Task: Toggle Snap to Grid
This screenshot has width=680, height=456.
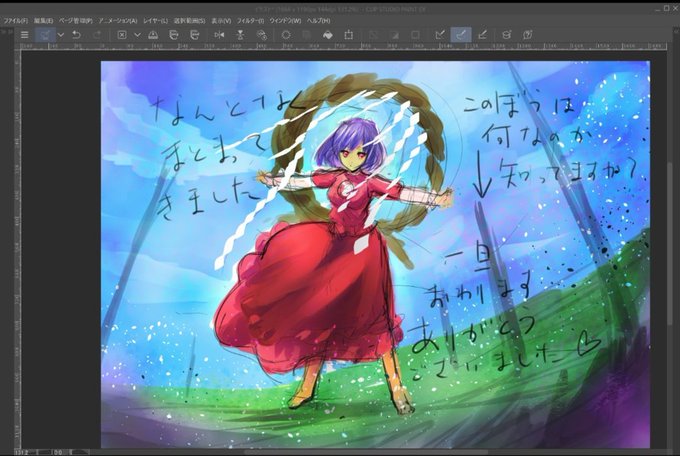Action: [x=482, y=35]
